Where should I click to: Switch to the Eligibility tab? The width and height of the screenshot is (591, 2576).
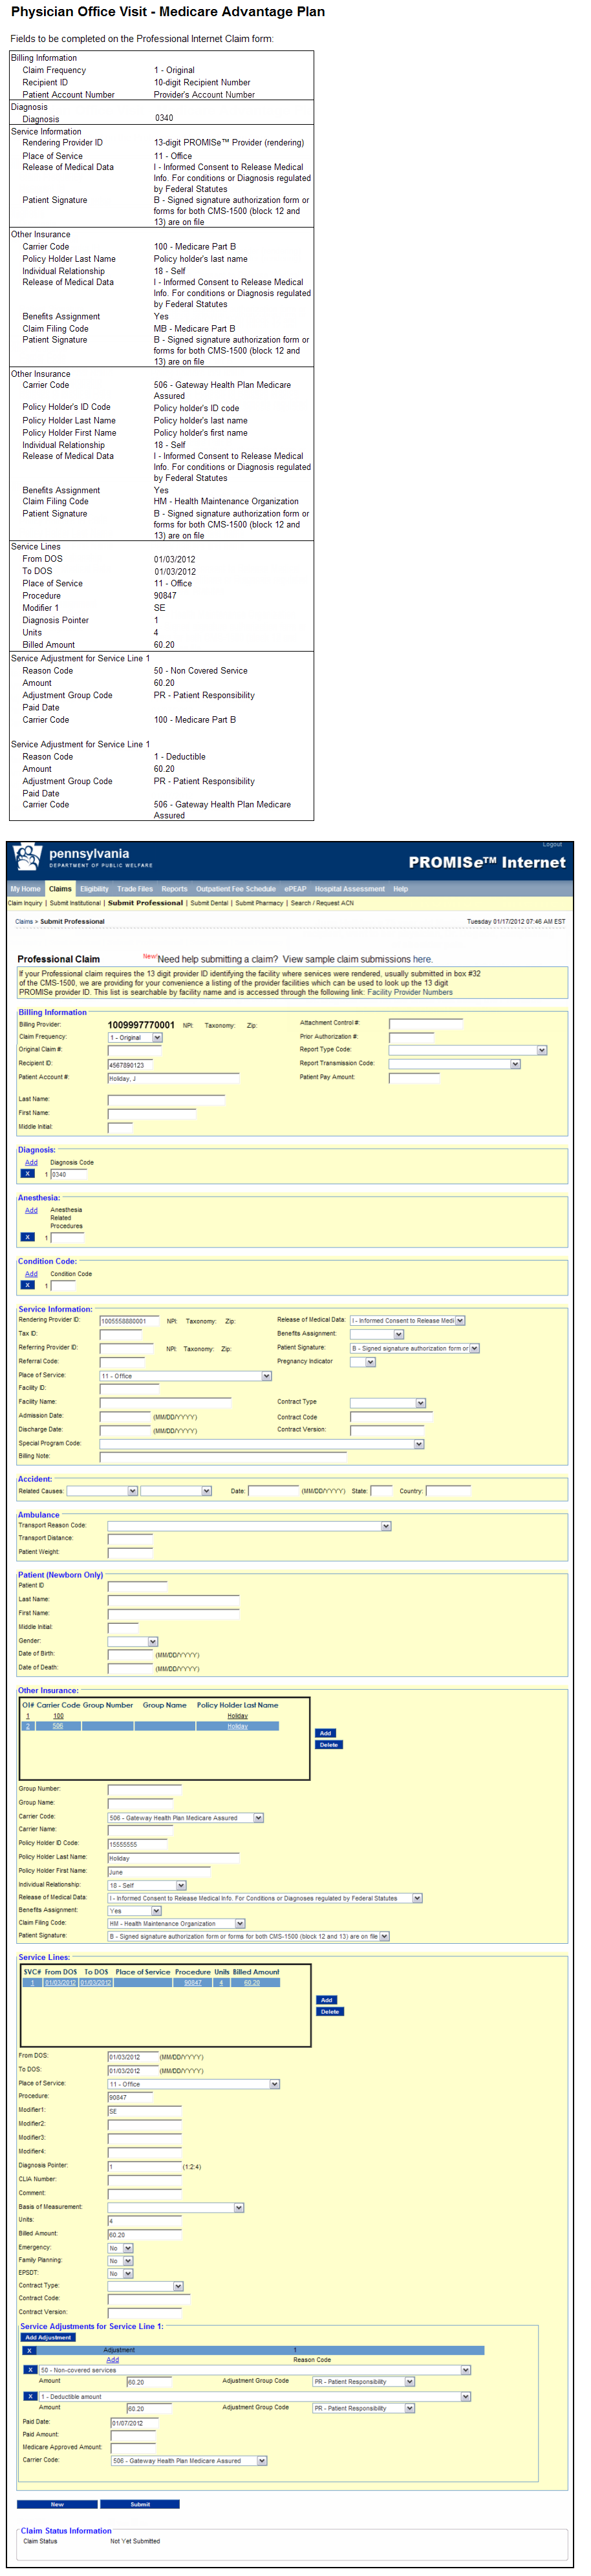pos(94,888)
